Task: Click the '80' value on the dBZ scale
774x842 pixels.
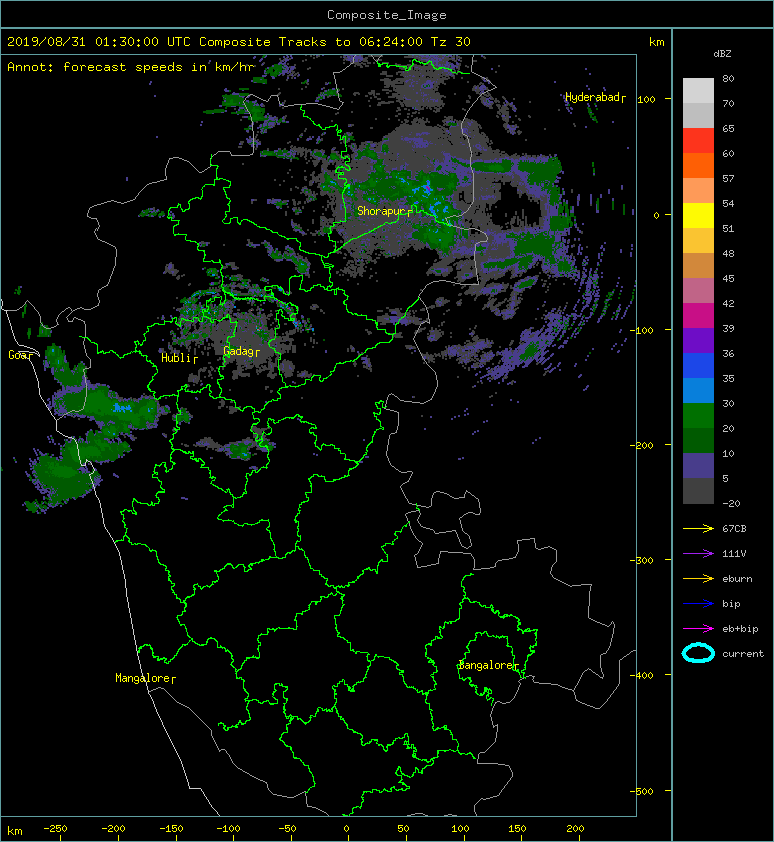Action: click(x=728, y=78)
